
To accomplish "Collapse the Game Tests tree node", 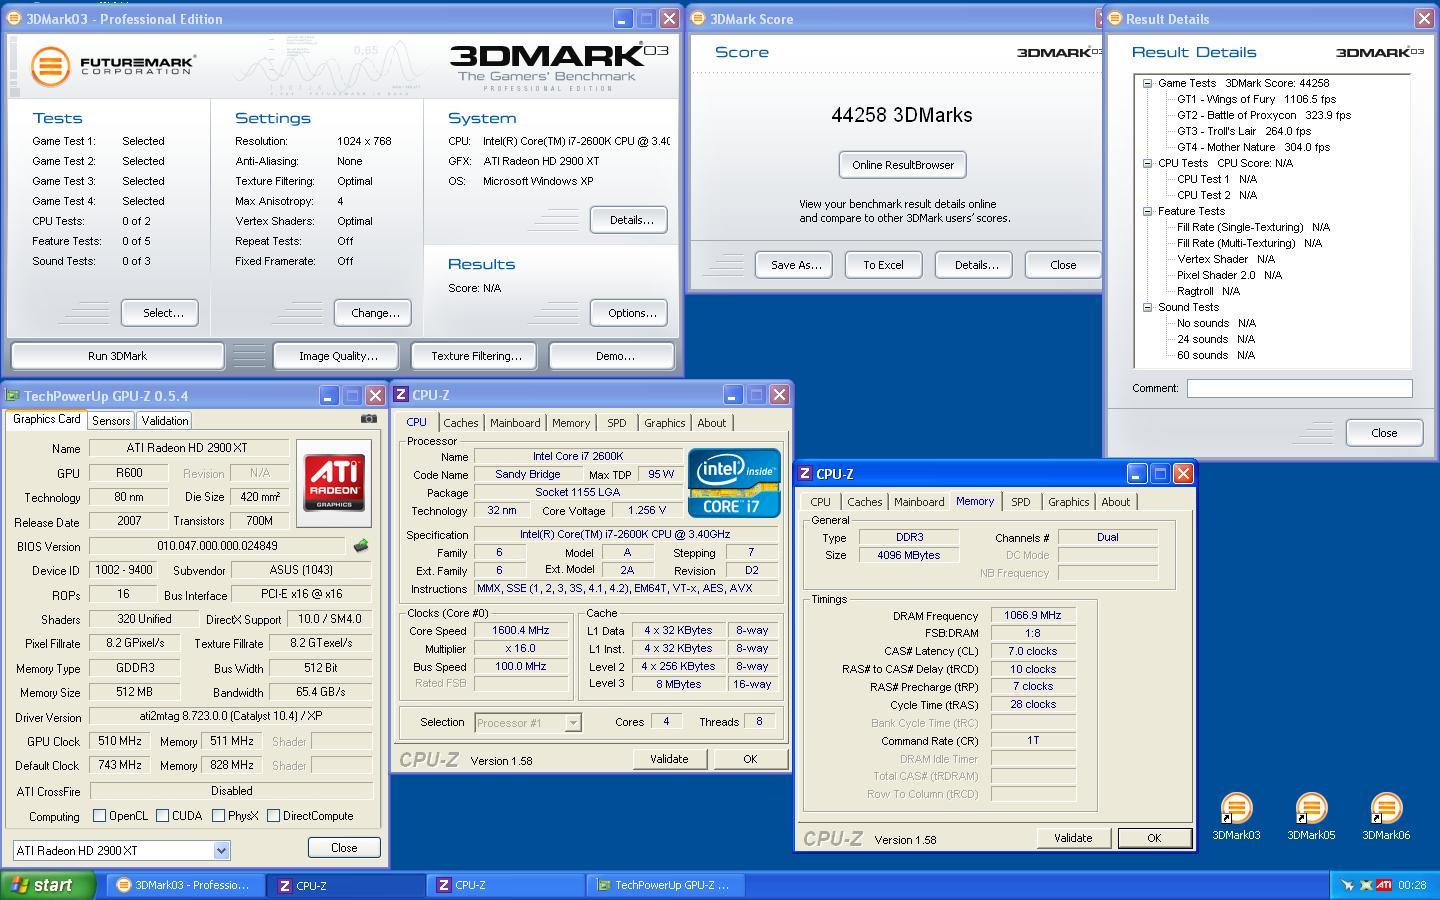I will [1148, 83].
